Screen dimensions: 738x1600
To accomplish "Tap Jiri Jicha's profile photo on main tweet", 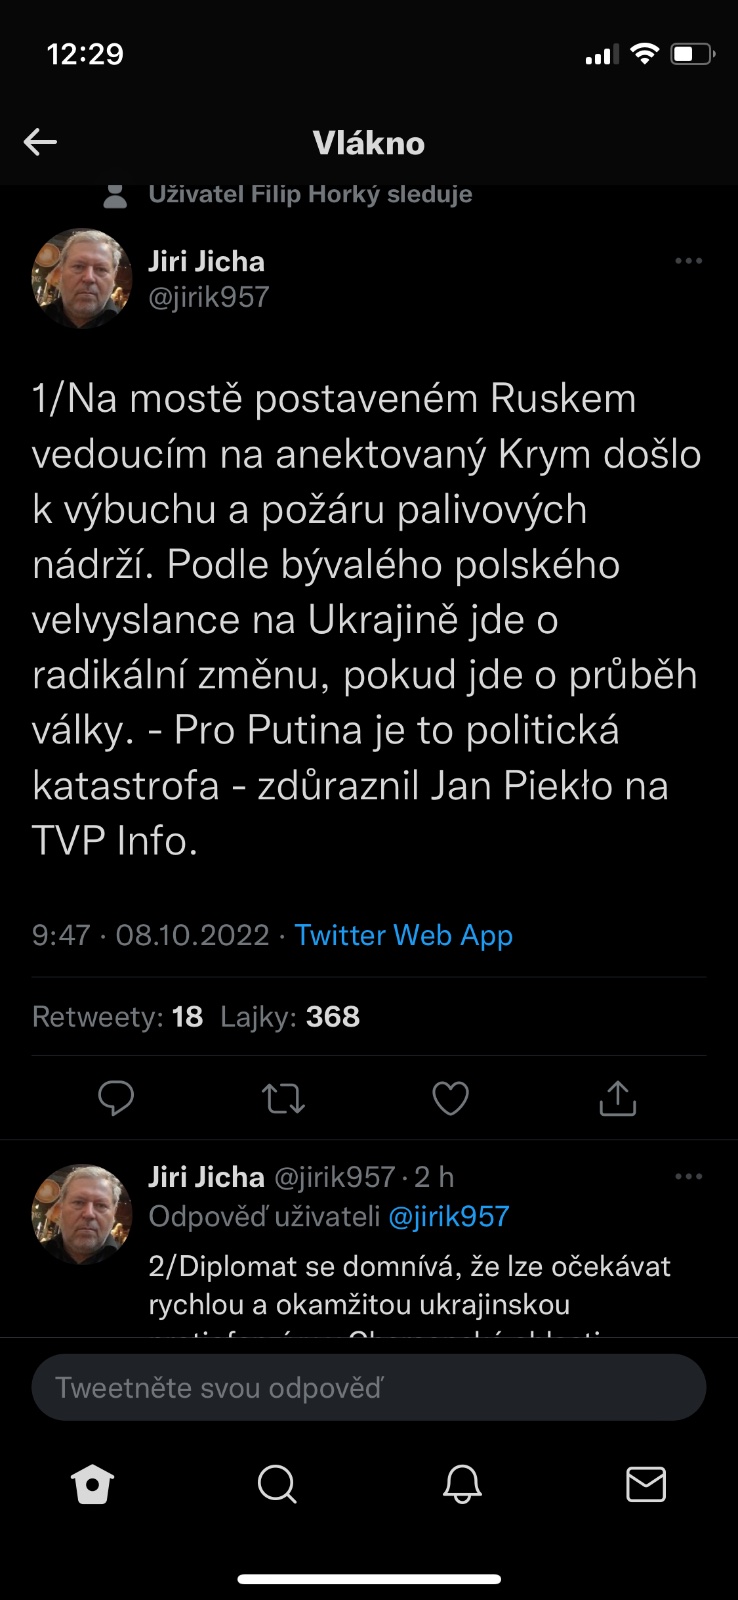I will [x=82, y=279].
